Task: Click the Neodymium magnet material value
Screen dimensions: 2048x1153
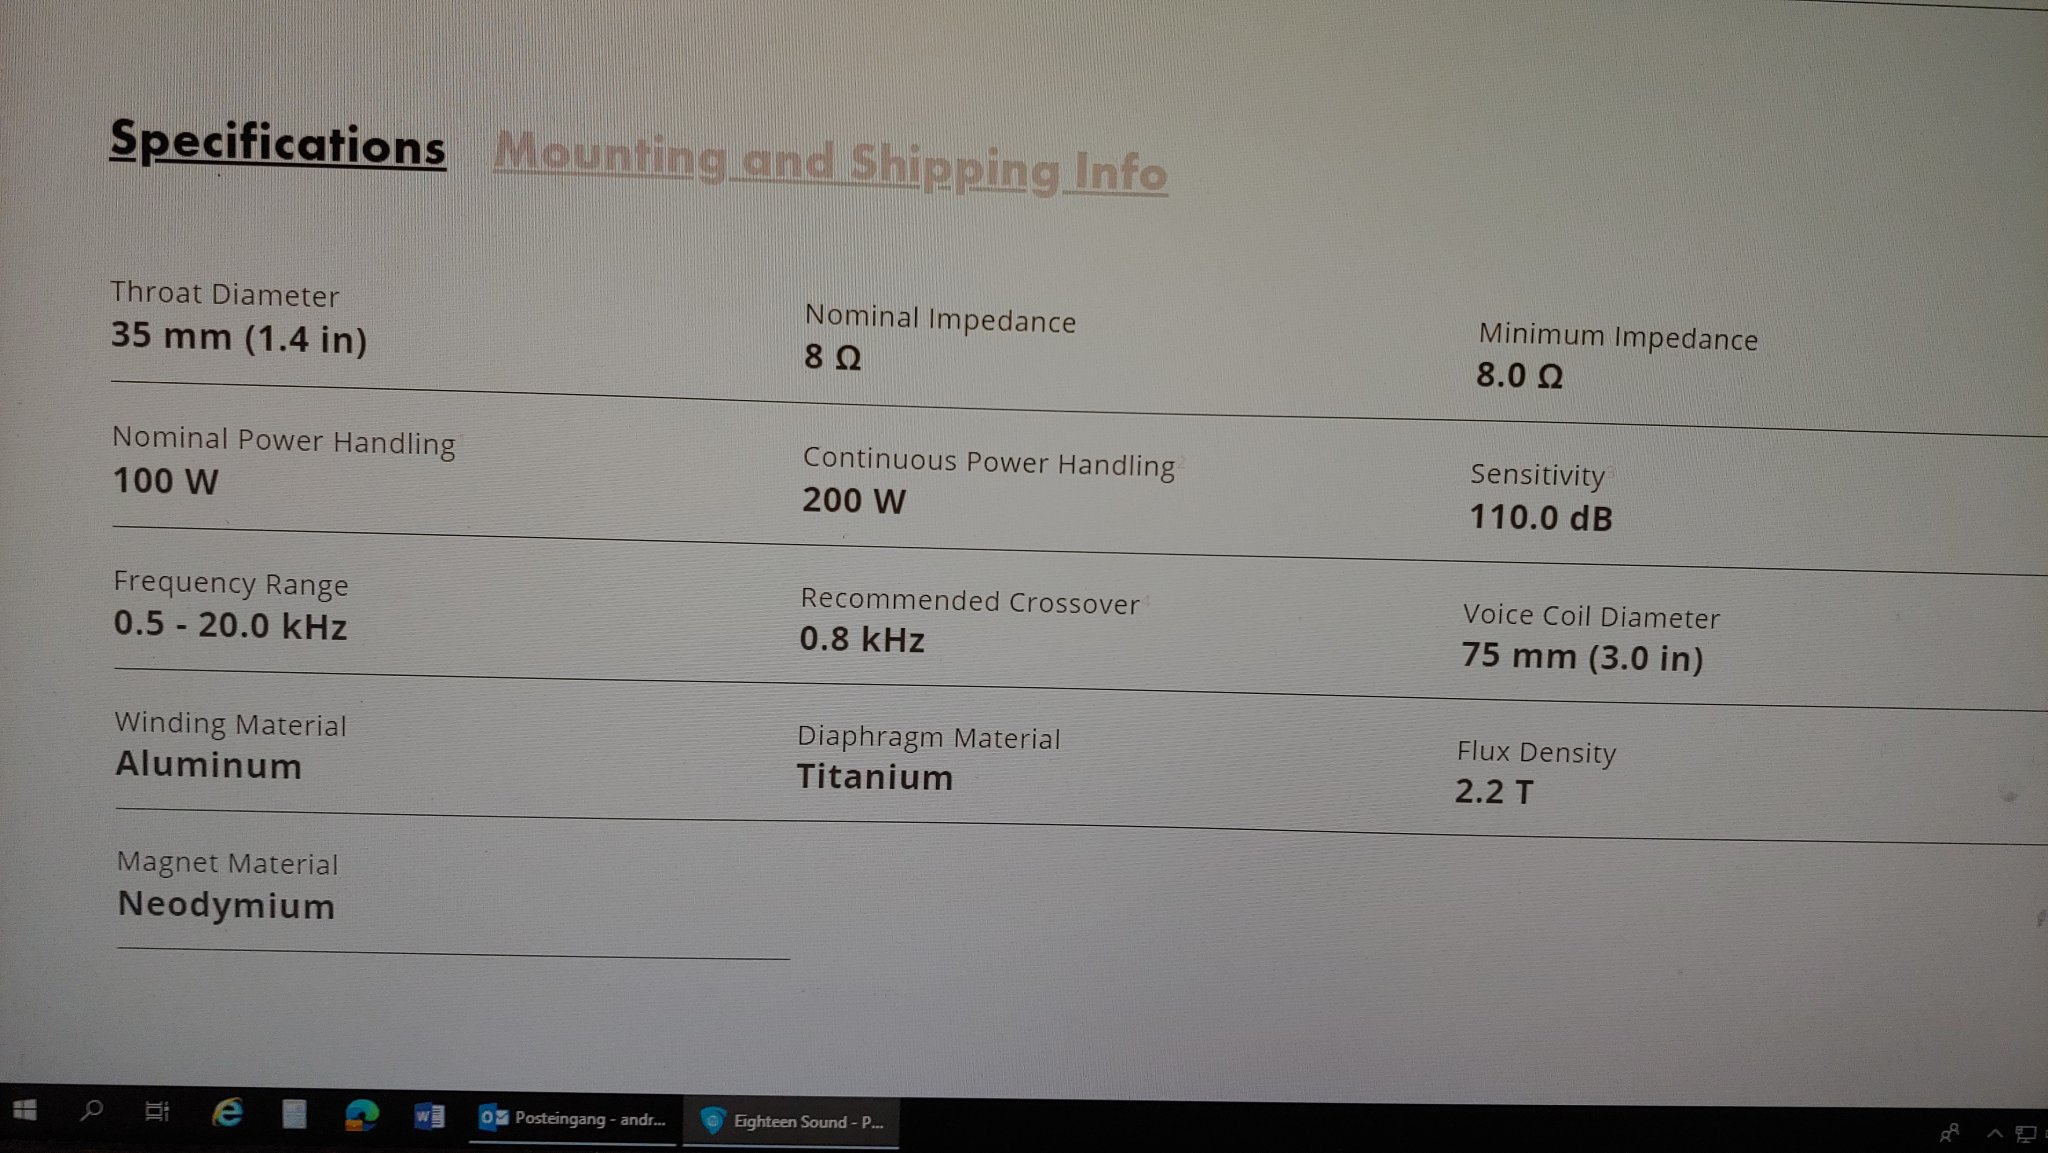Action: tap(226, 904)
